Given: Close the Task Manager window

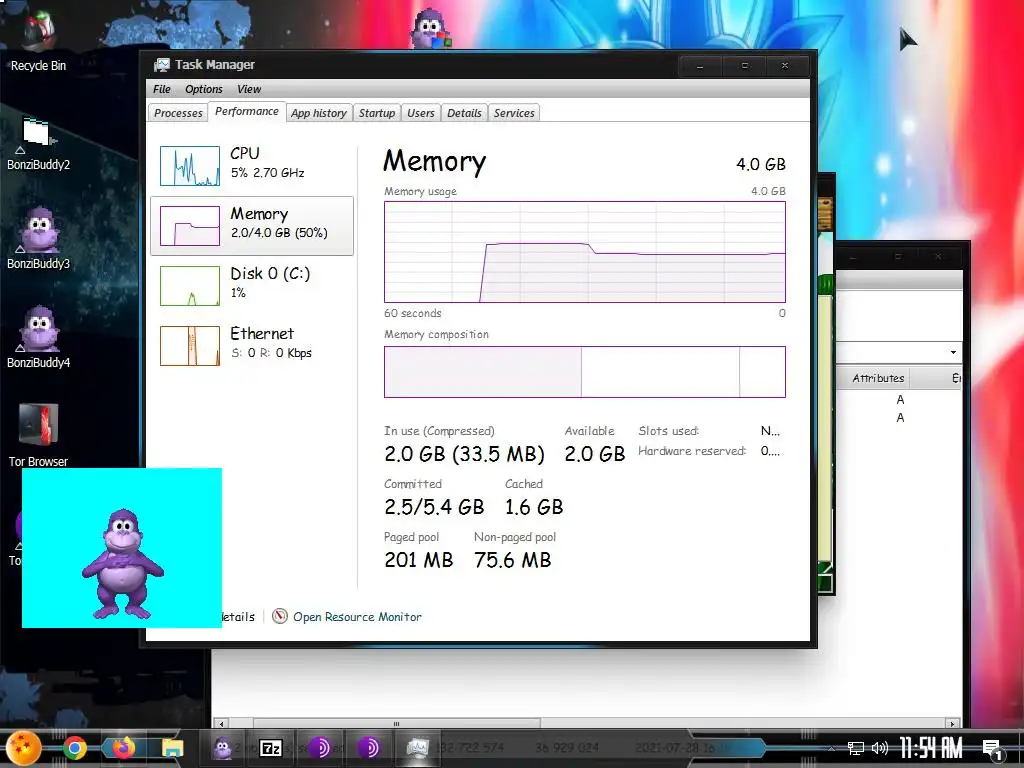Looking at the screenshot, I should (x=785, y=66).
